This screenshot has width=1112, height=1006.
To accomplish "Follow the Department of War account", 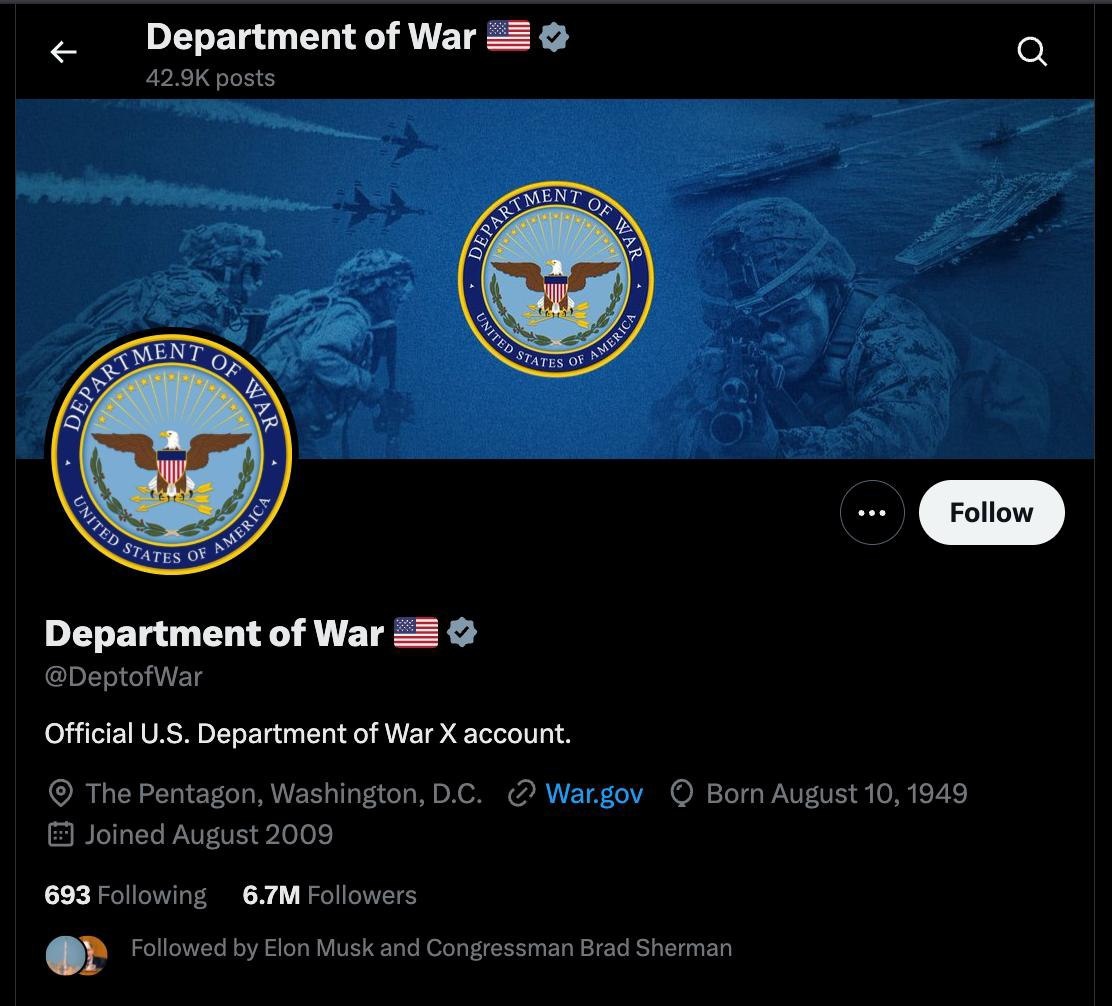I will tap(991, 513).
